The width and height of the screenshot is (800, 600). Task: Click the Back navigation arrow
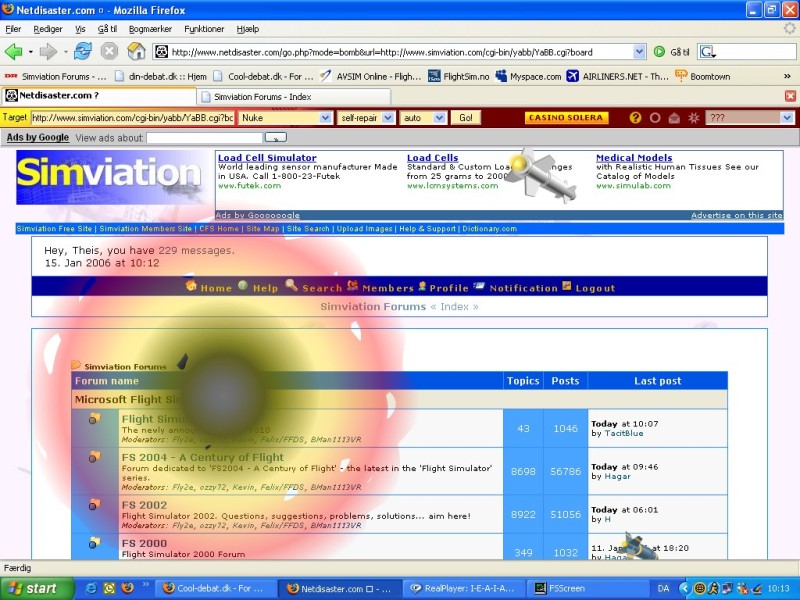click(14, 51)
